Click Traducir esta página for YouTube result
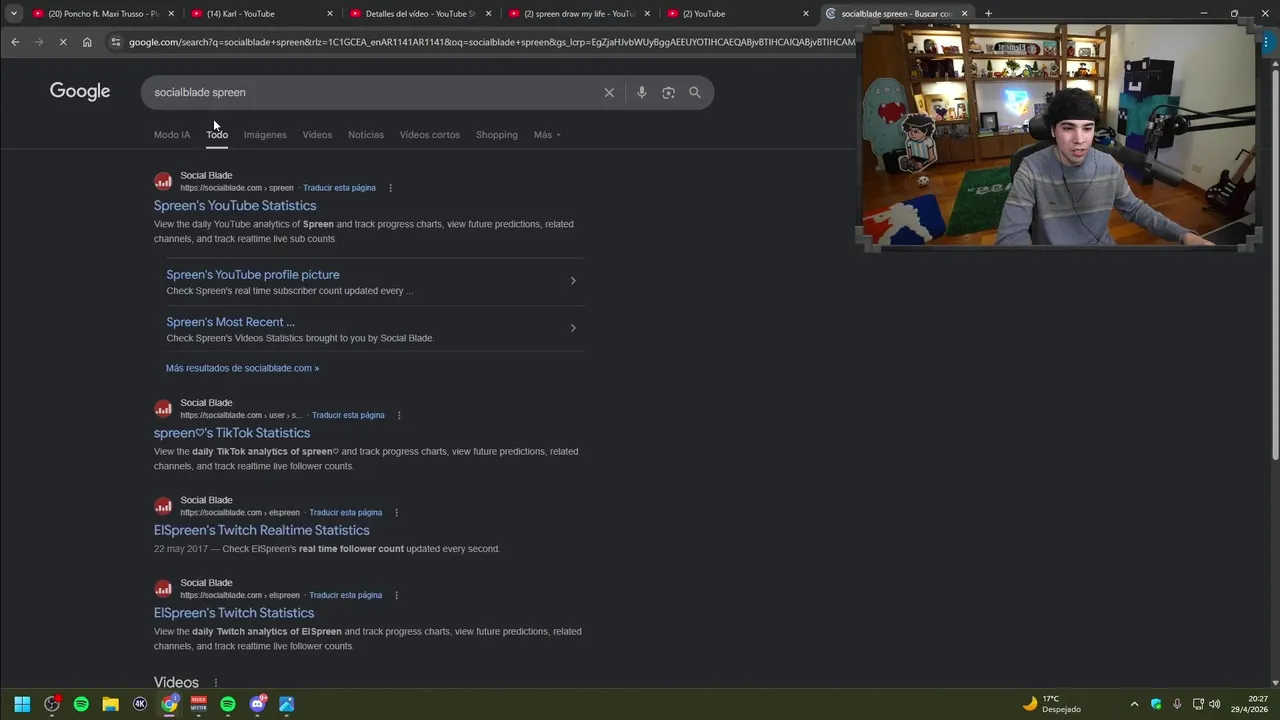 click(x=339, y=188)
